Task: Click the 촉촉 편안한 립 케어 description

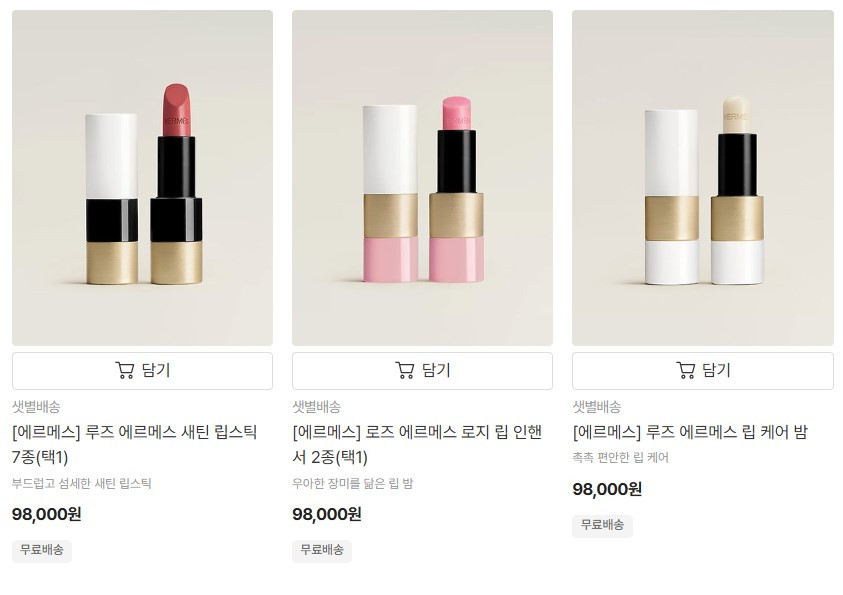Action: 620,457
